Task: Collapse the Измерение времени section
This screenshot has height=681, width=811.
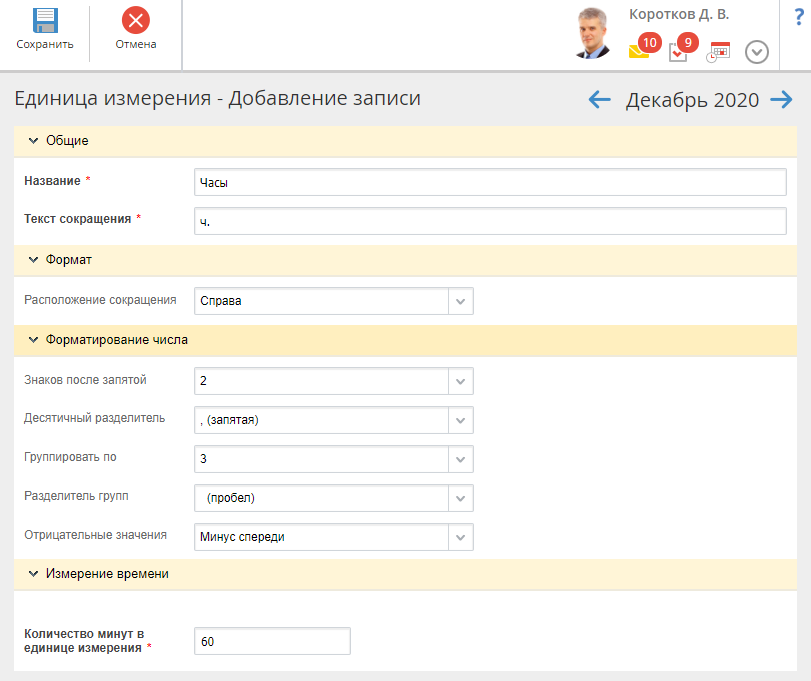Action: click(33, 574)
